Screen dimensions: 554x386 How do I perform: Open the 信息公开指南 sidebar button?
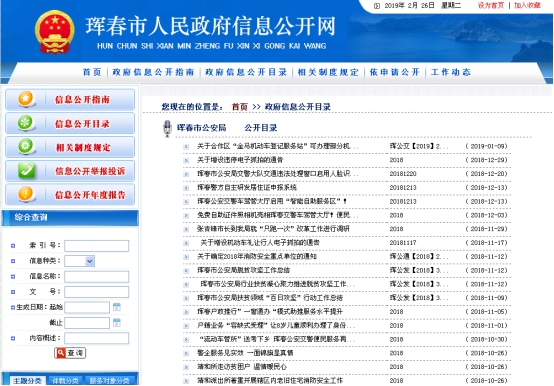[x=70, y=99]
